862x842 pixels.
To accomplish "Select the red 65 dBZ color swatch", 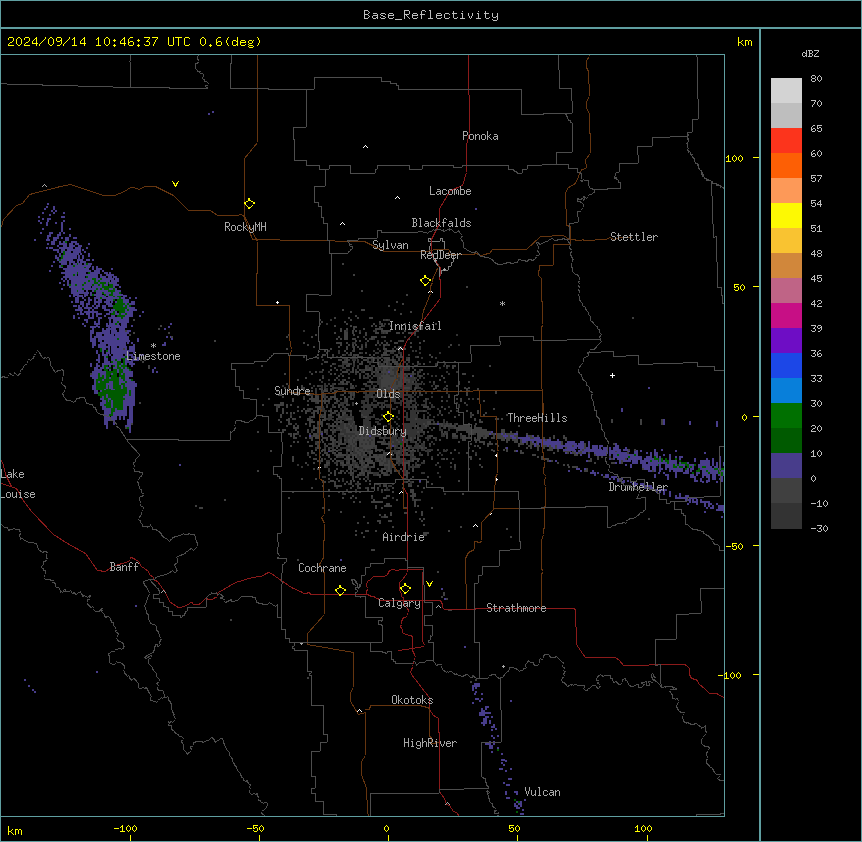I will coord(786,140).
